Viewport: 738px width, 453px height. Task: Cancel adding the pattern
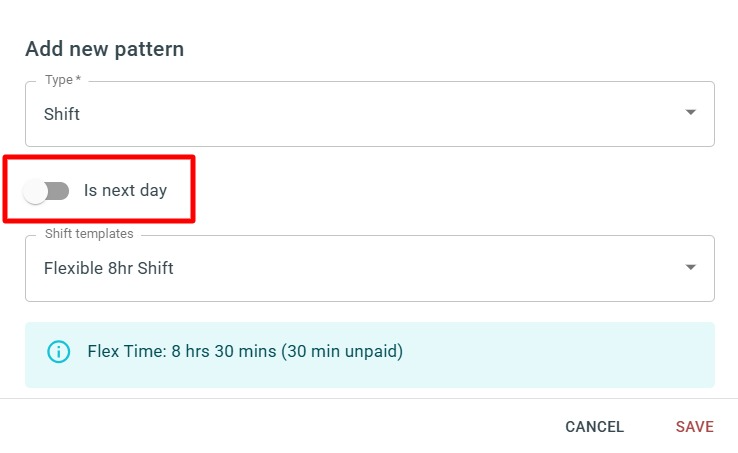(594, 427)
